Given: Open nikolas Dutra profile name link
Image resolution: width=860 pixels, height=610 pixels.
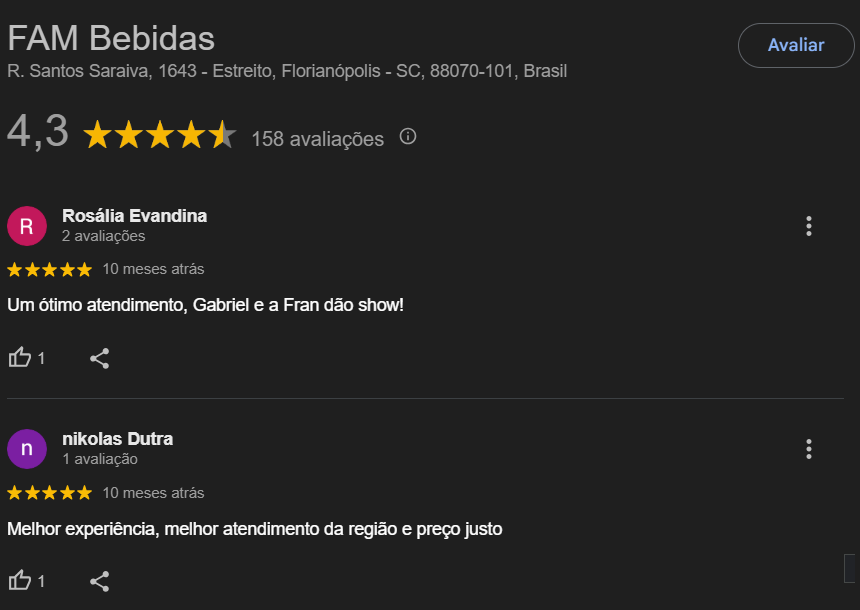Looking at the screenshot, I should 117,439.
